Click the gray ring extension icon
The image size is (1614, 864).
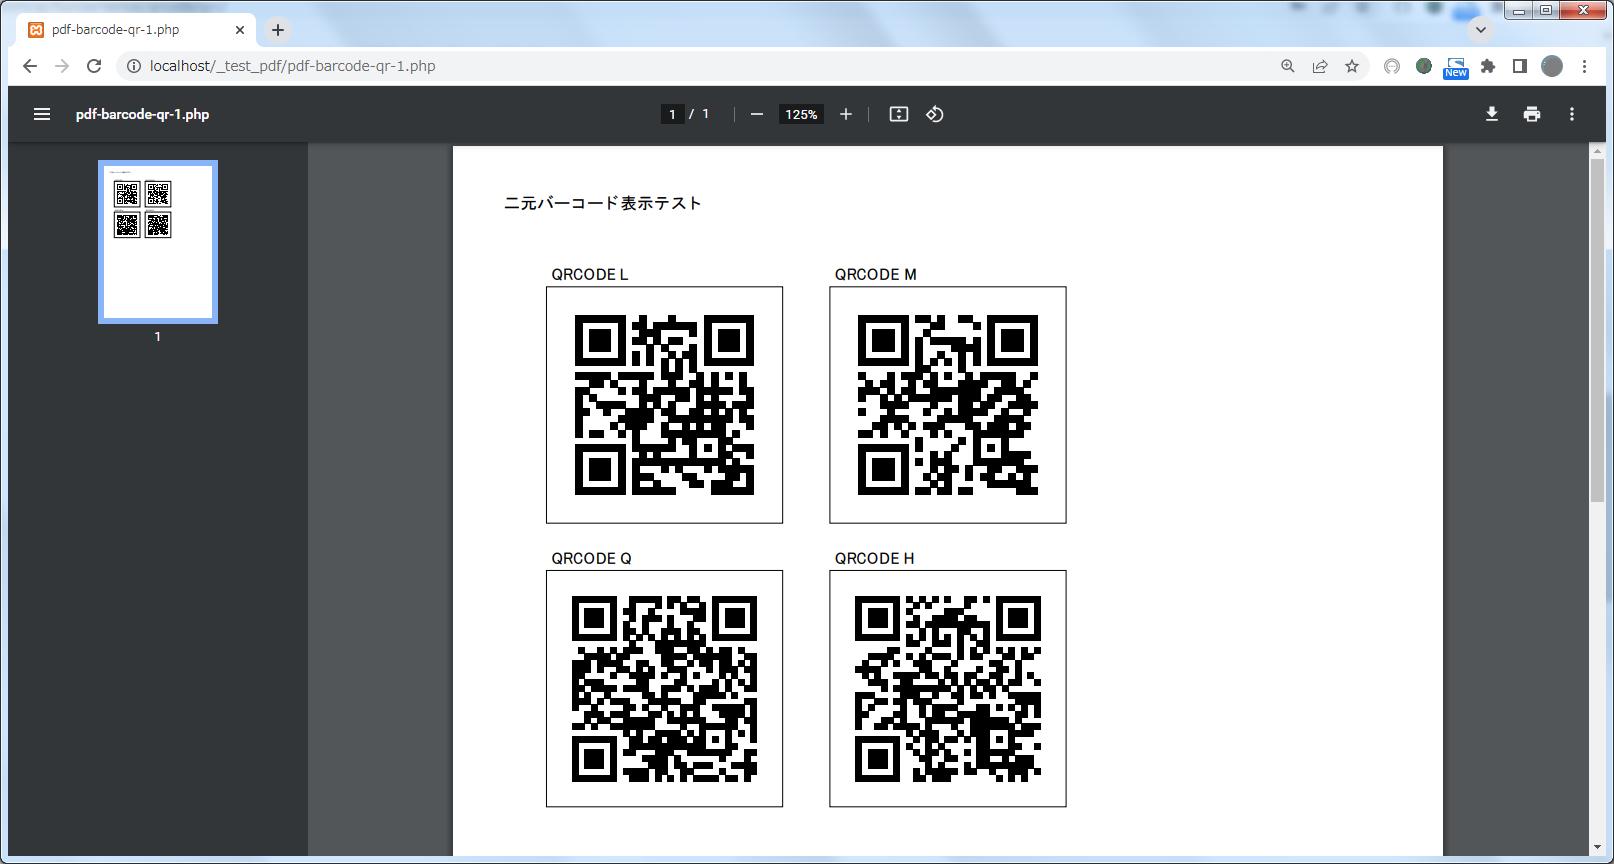(x=1392, y=66)
